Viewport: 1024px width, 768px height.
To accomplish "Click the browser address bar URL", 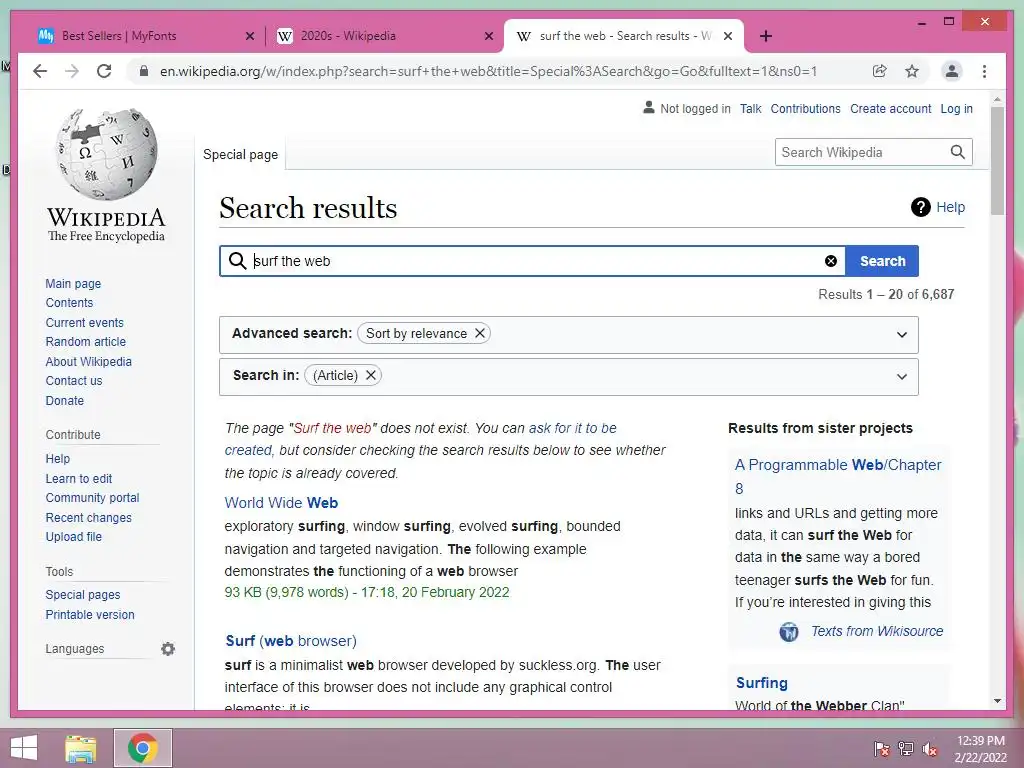I will [488, 71].
